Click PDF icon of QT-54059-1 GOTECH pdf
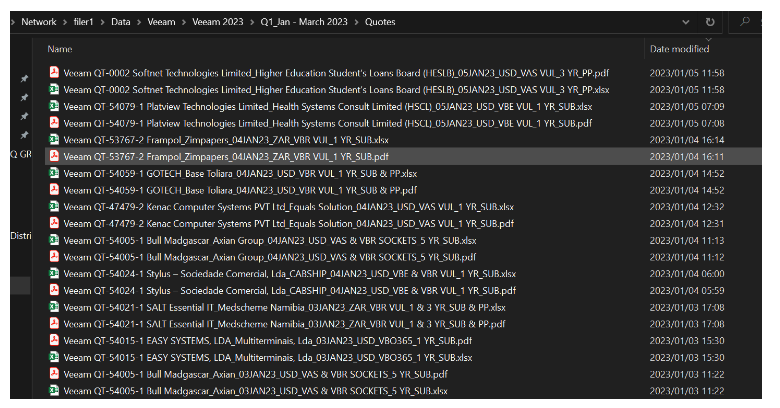Image resolution: width=780 pixels, height=408 pixels. coord(54,190)
